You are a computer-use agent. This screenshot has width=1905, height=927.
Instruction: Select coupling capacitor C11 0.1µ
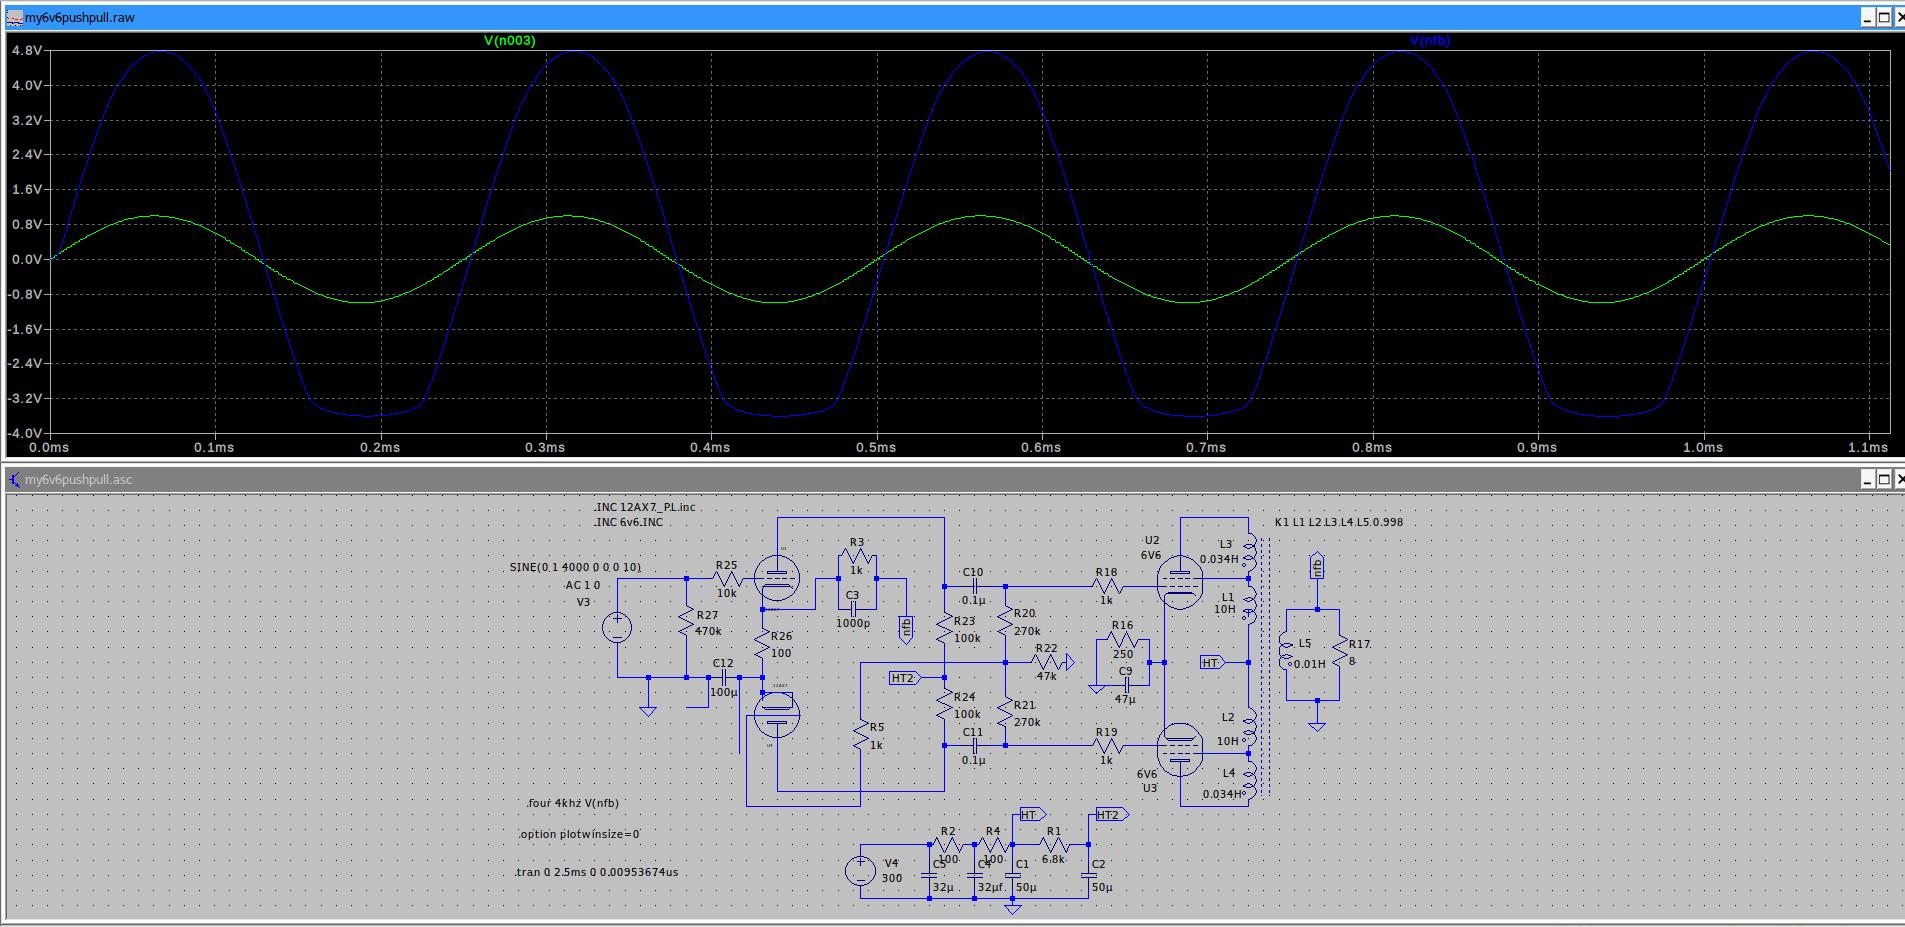[x=974, y=745]
